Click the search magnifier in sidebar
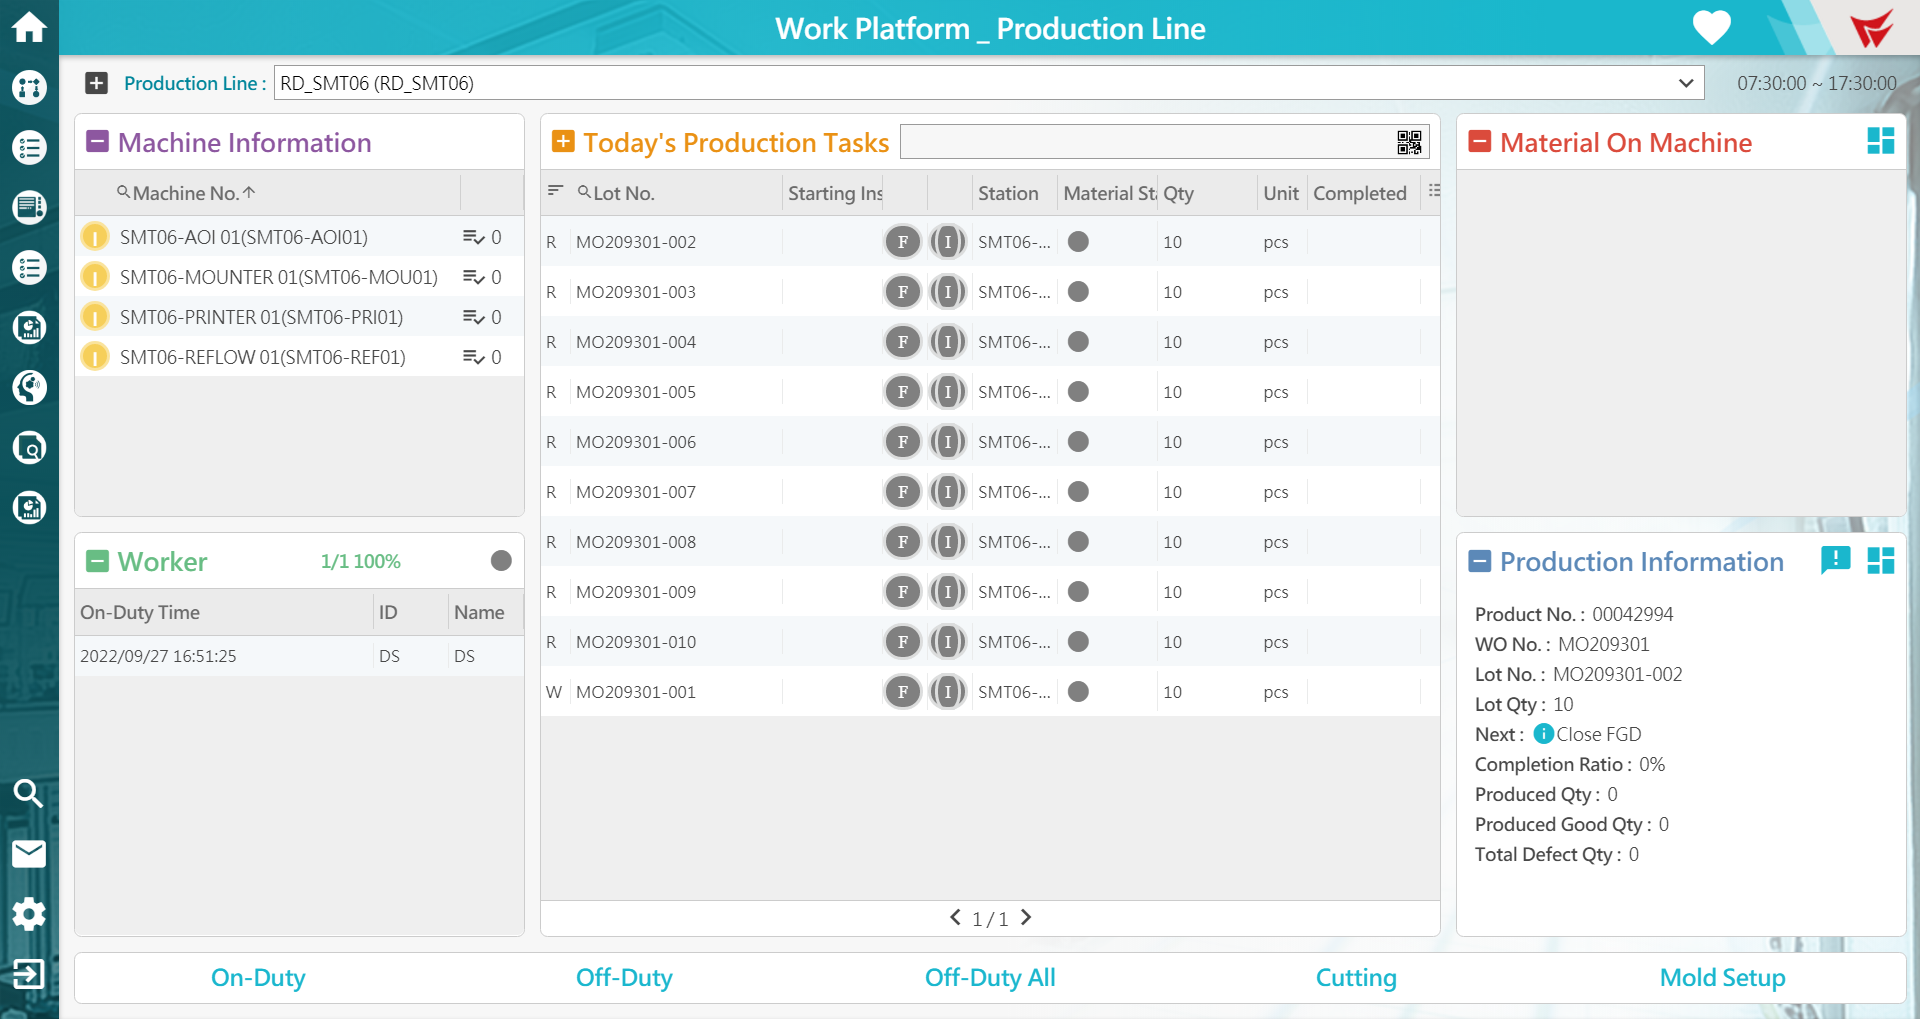Viewport: 1920px width, 1019px height. pos(29,794)
